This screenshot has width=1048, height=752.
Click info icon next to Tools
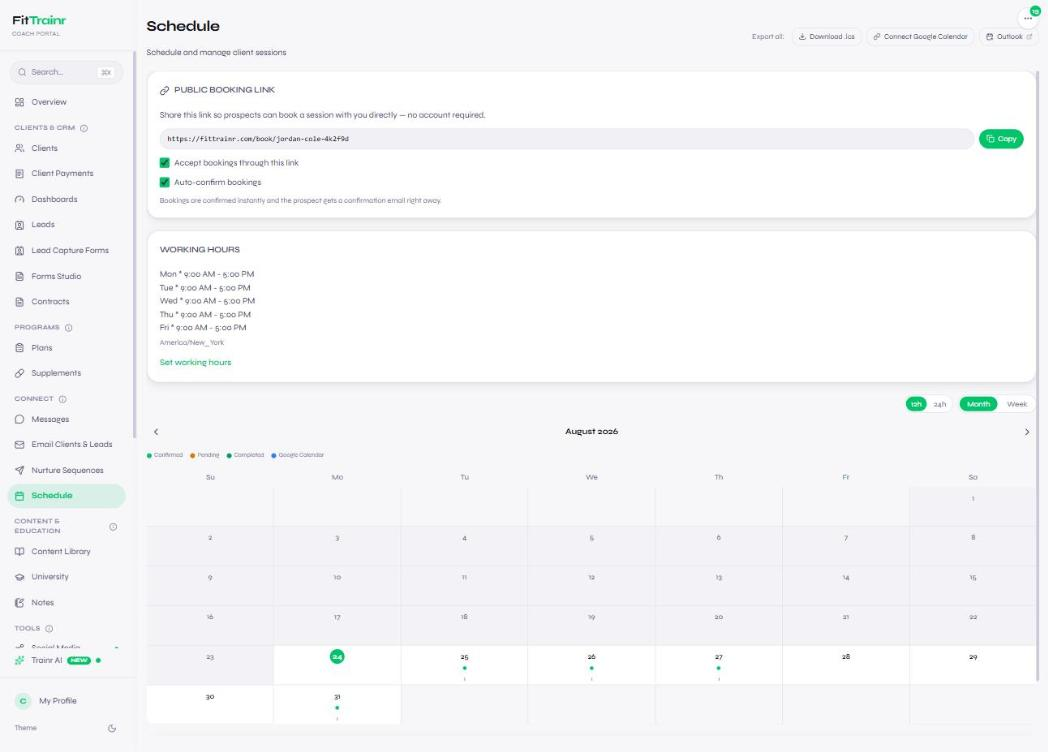(x=49, y=628)
